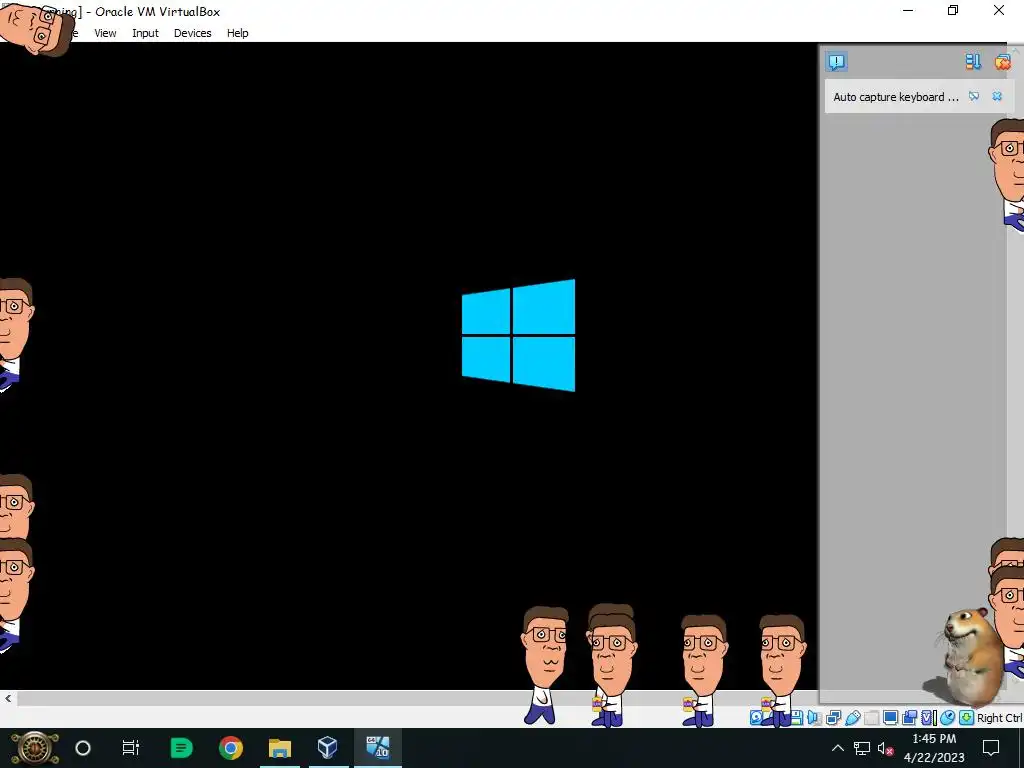Click the network adapters status bar indicator
Viewport: 1024px width, 768px height.
point(834,718)
